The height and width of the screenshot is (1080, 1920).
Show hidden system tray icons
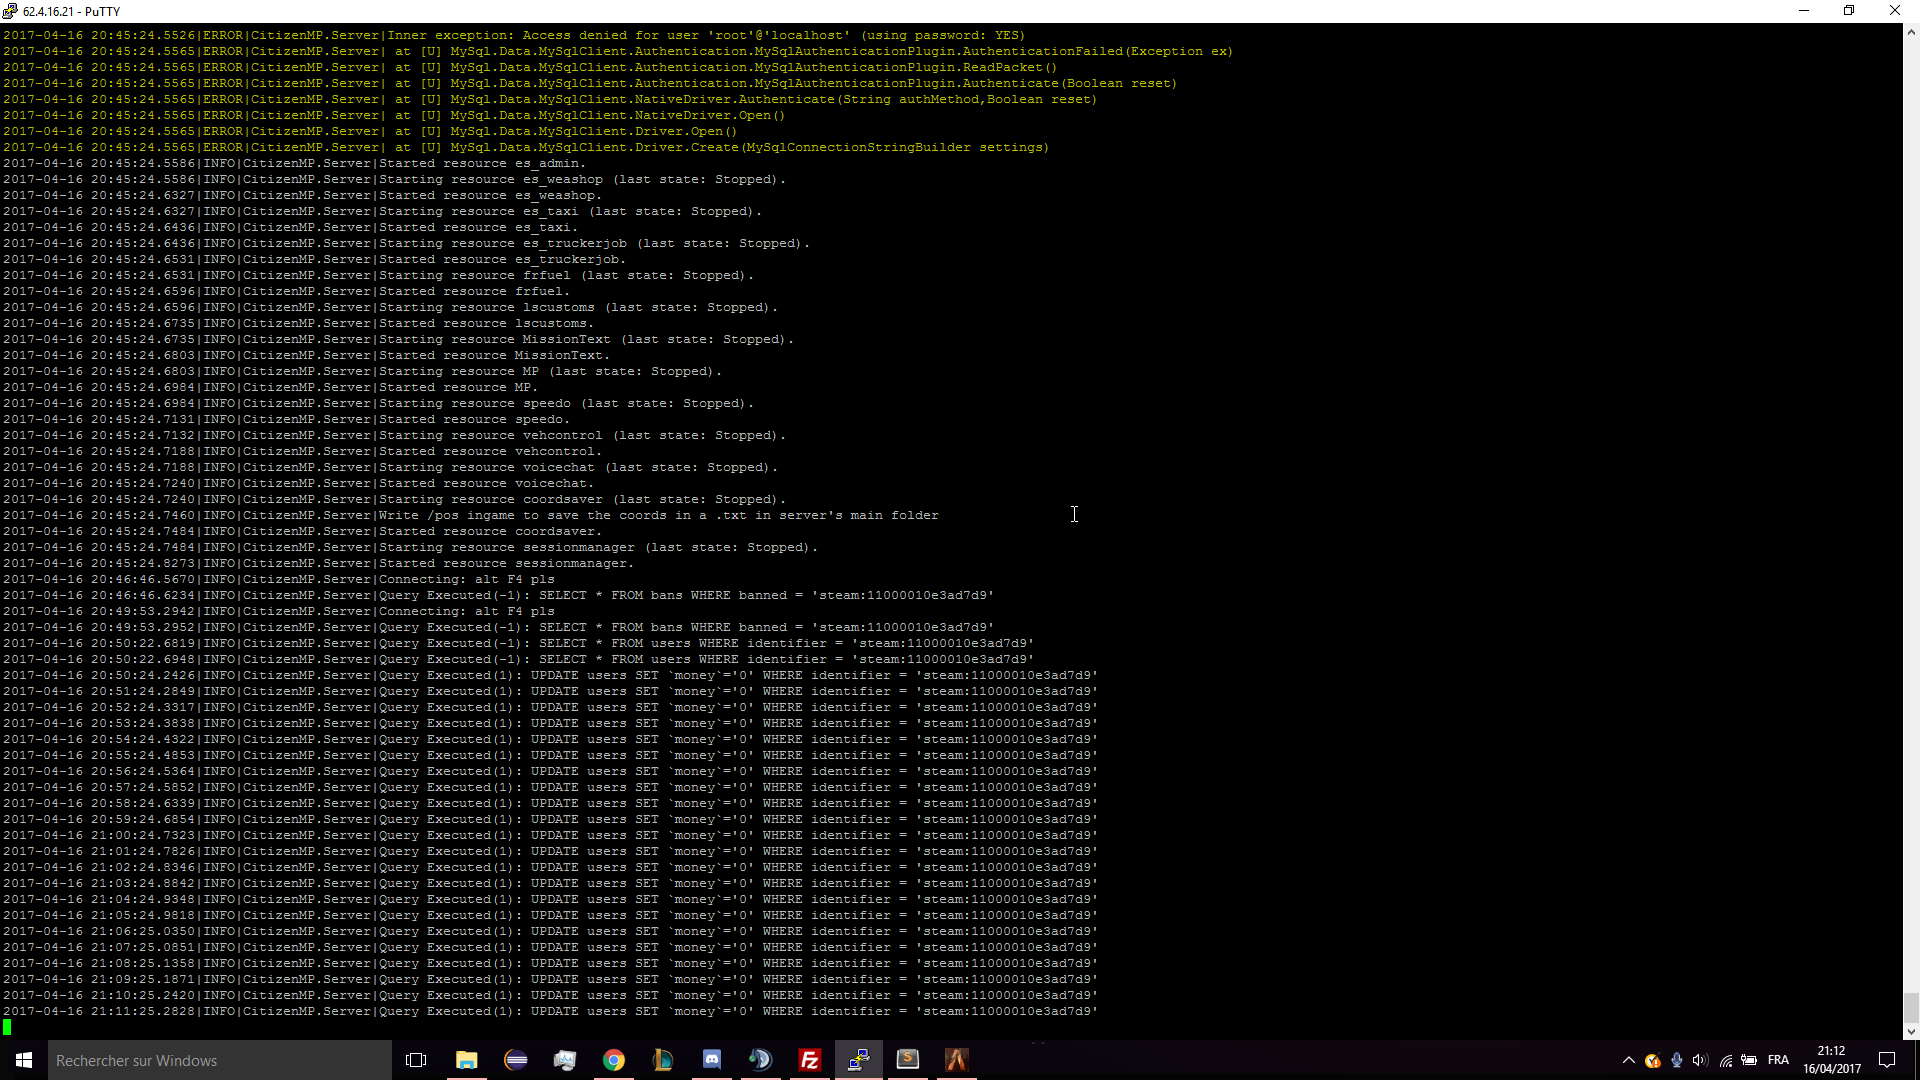click(x=1629, y=1060)
